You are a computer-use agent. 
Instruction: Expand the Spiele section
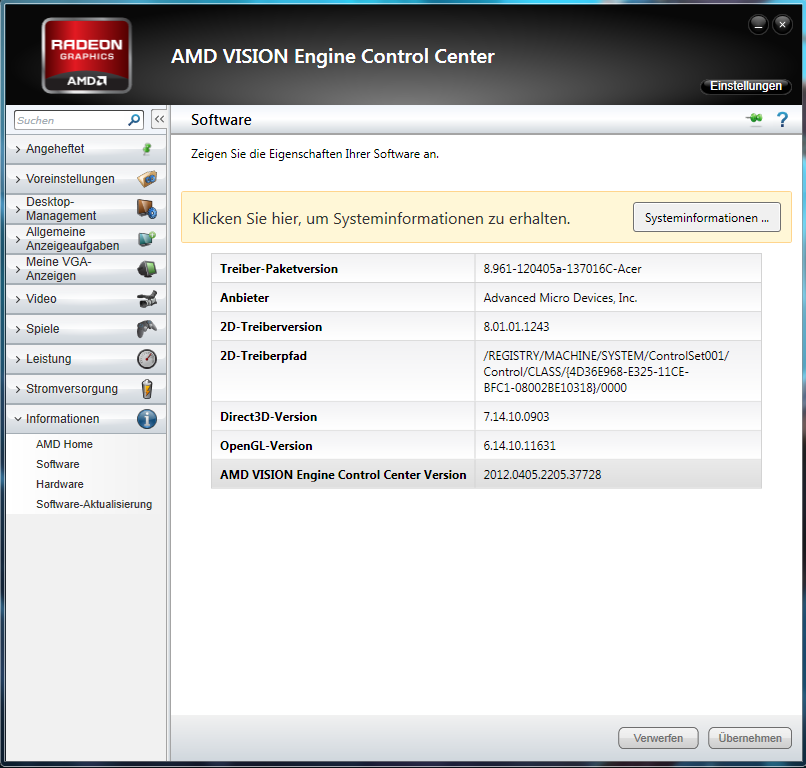tap(86, 328)
